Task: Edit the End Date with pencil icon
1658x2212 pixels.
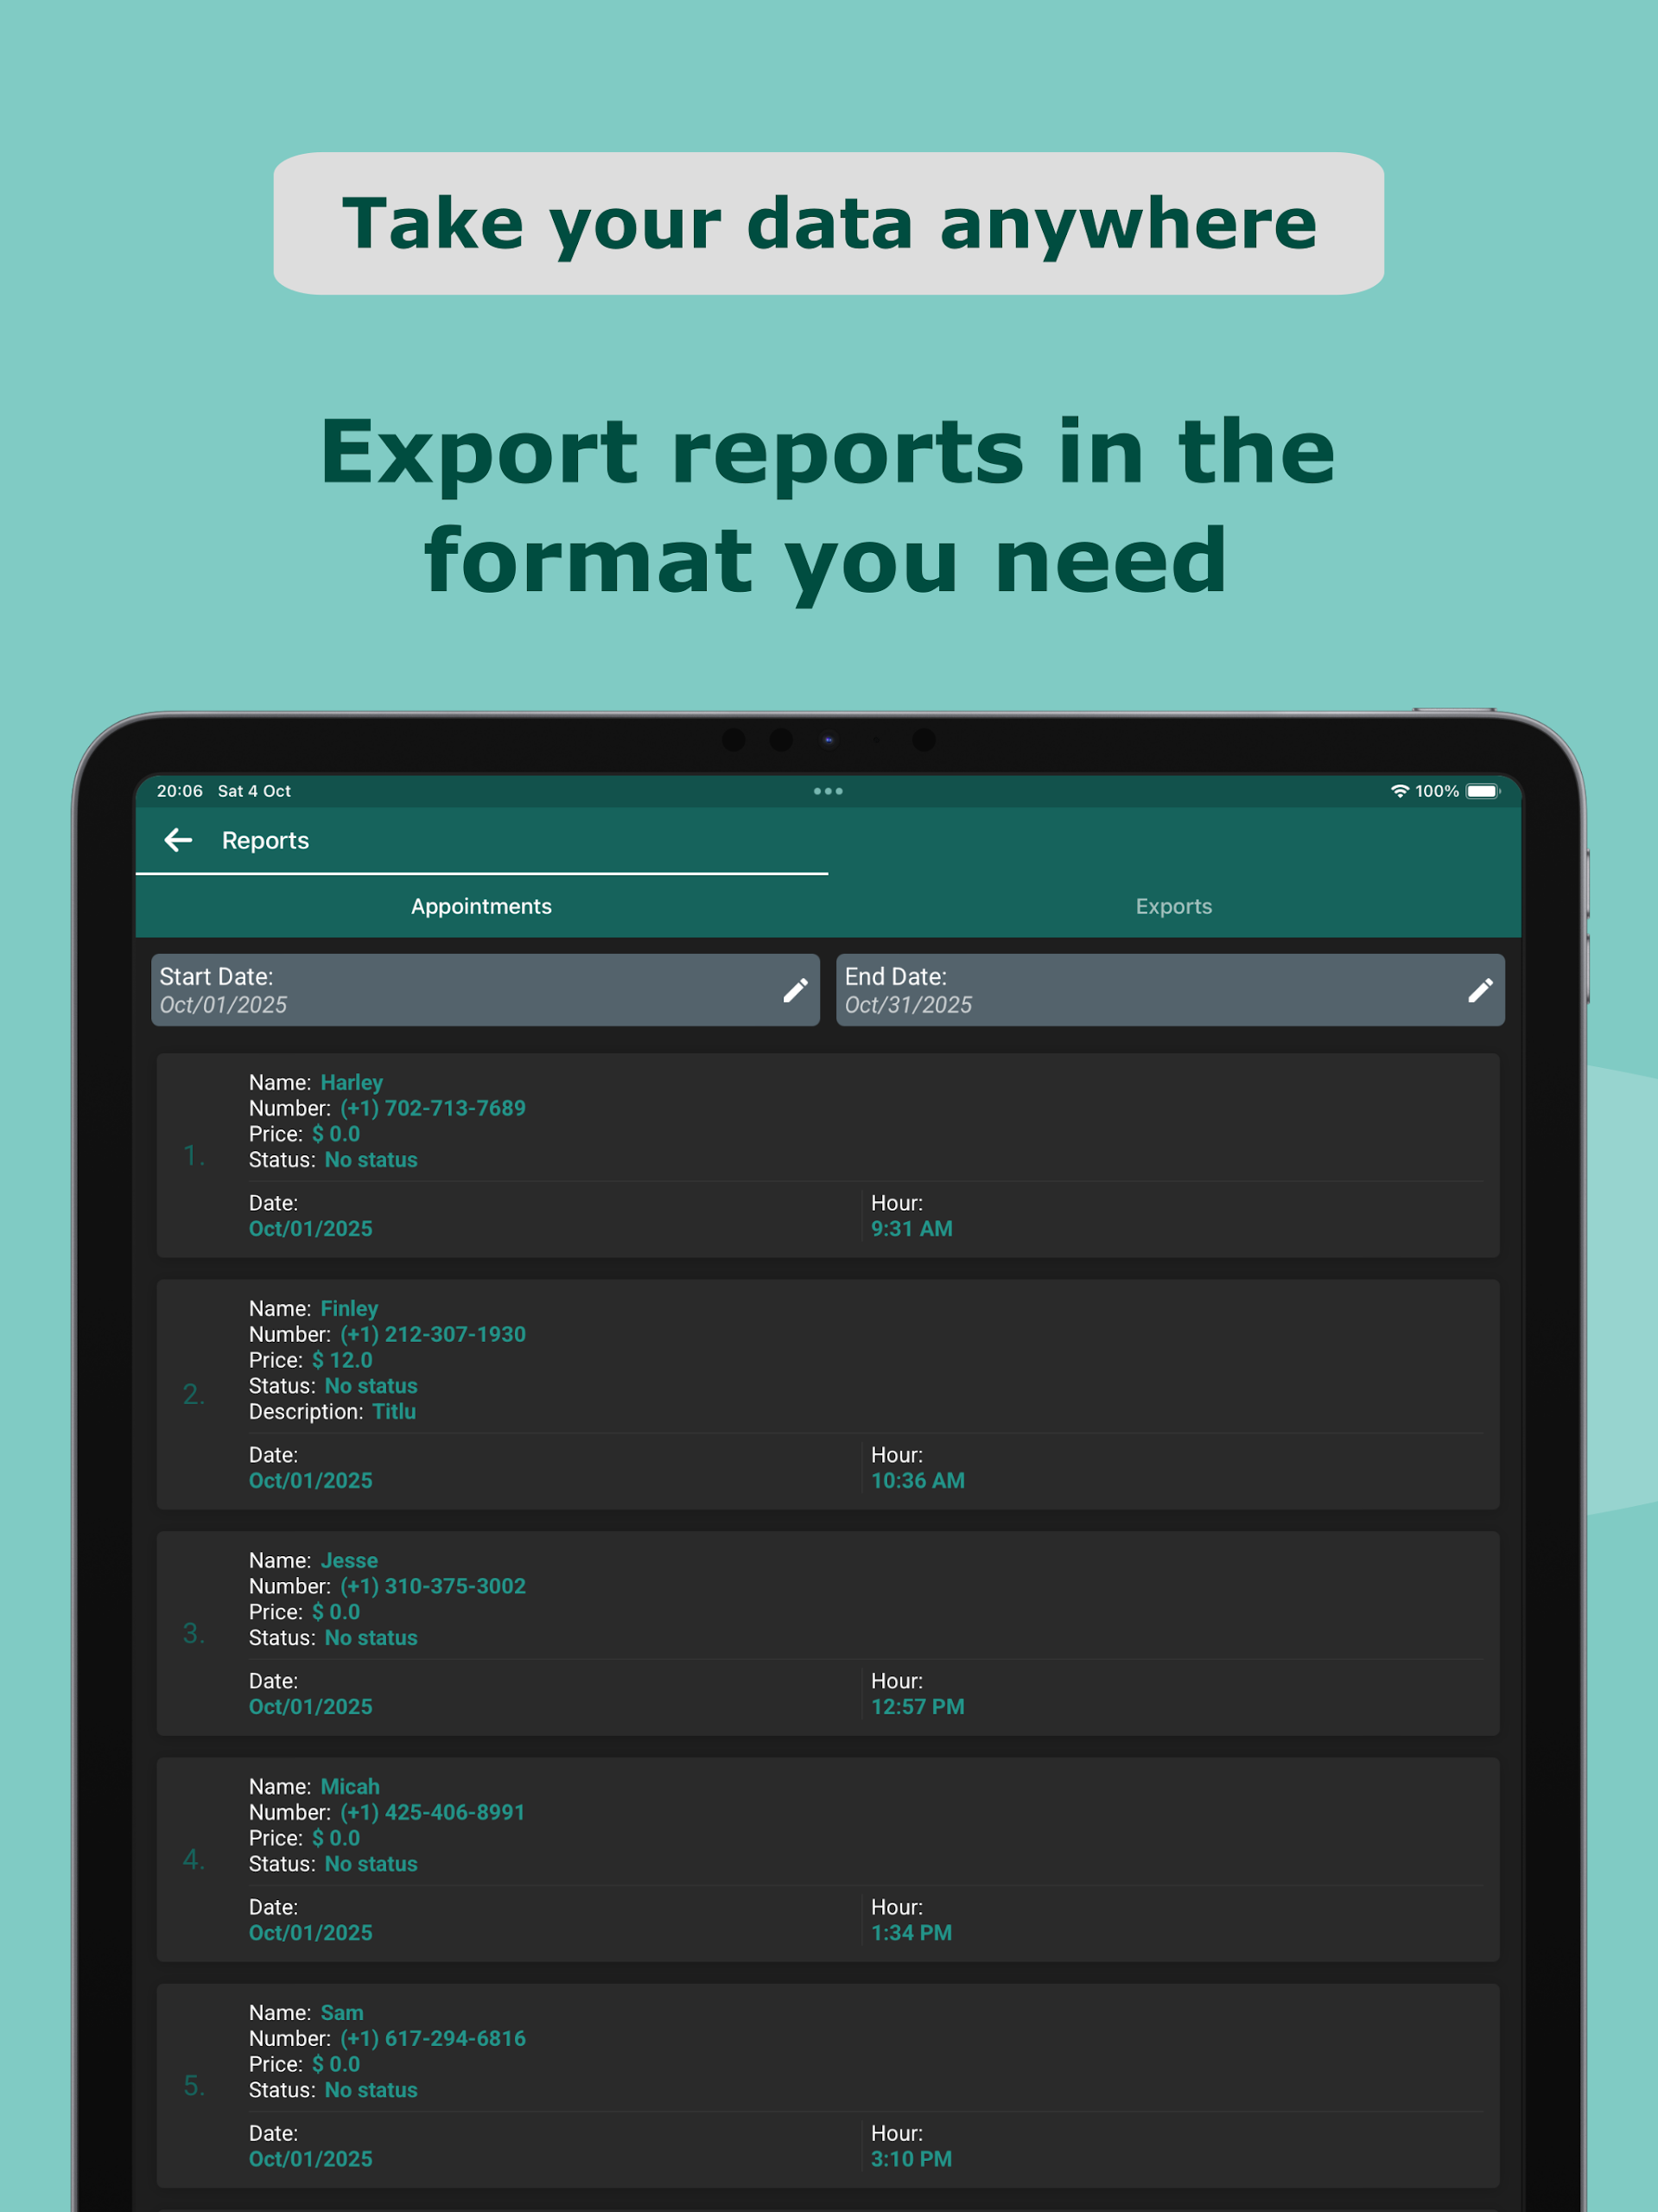Action: [x=1480, y=990]
